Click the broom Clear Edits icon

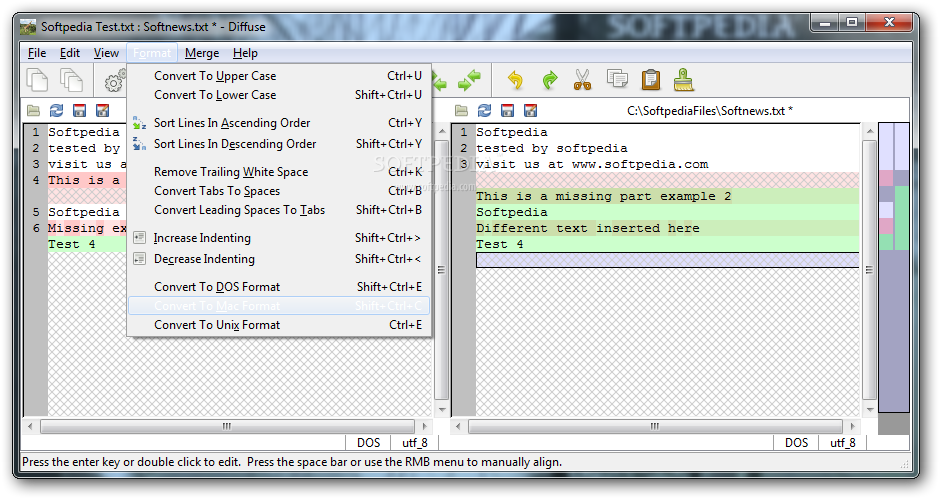(x=683, y=80)
